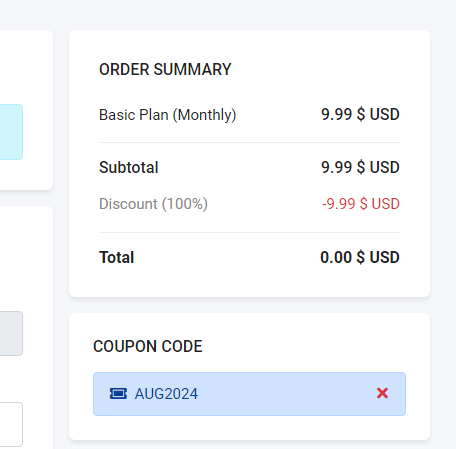
Task: Click the red discount amount -9.99 $ USD
Action: pos(361,204)
